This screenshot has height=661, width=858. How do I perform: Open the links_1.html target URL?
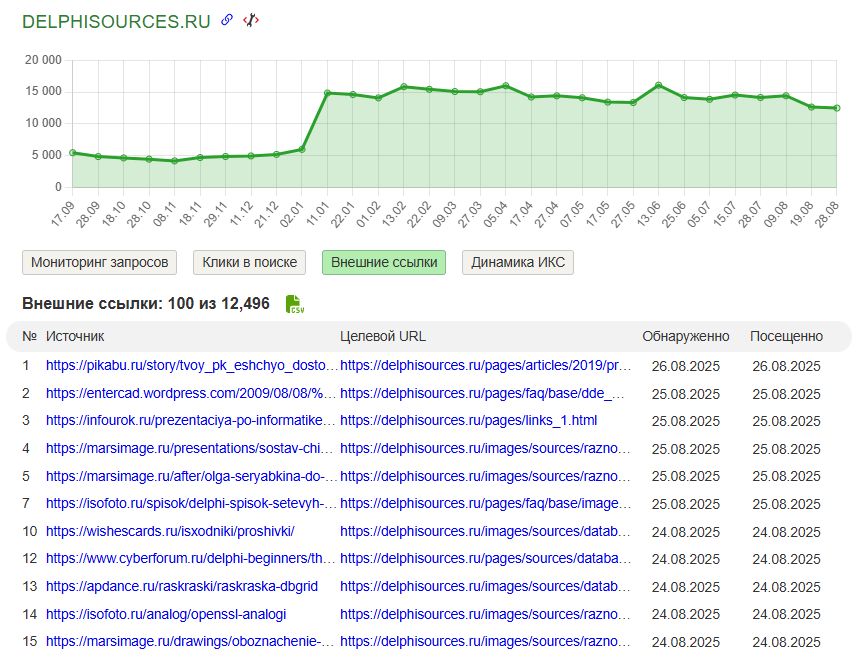pos(468,421)
